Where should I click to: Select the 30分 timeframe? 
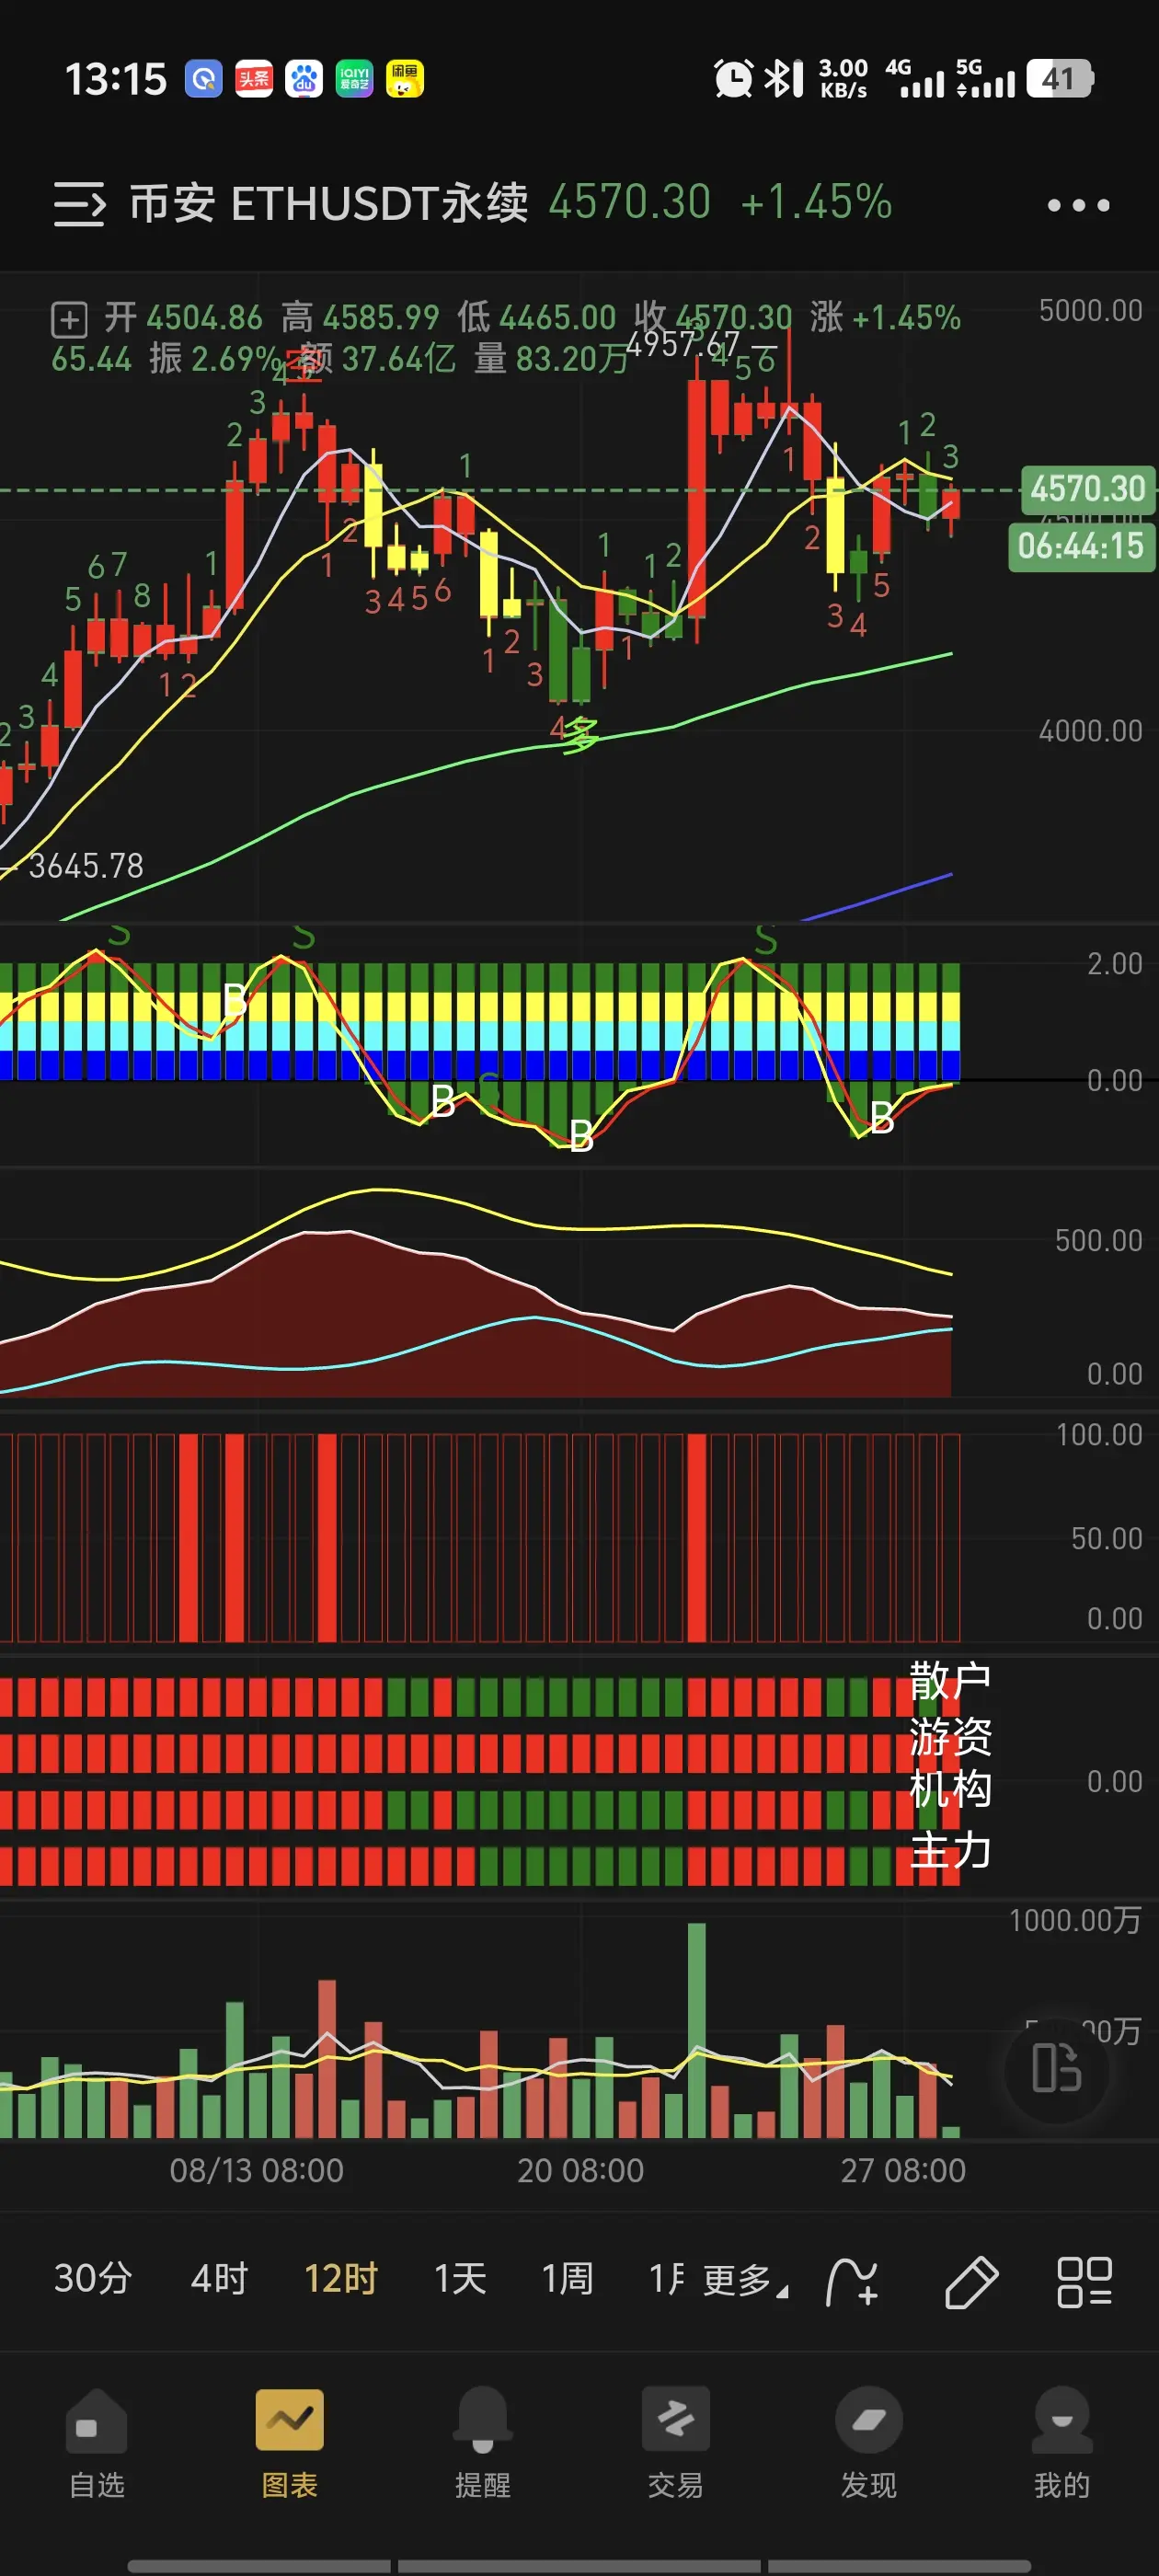tap(93, 2278)
